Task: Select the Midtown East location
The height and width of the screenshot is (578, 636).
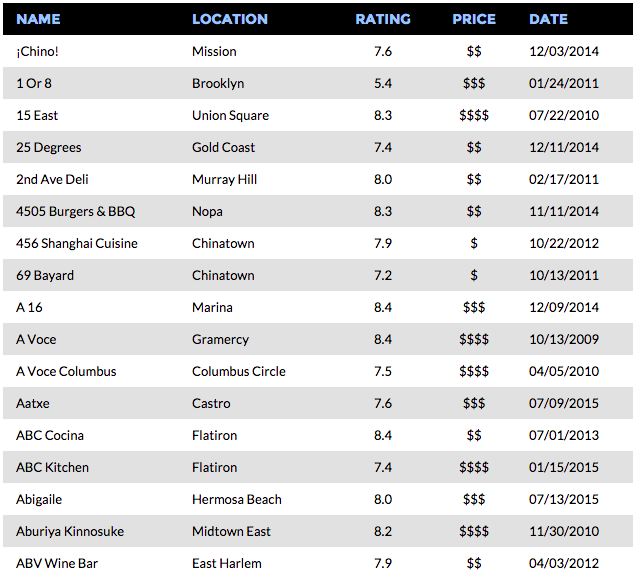Action: (231, 531)
